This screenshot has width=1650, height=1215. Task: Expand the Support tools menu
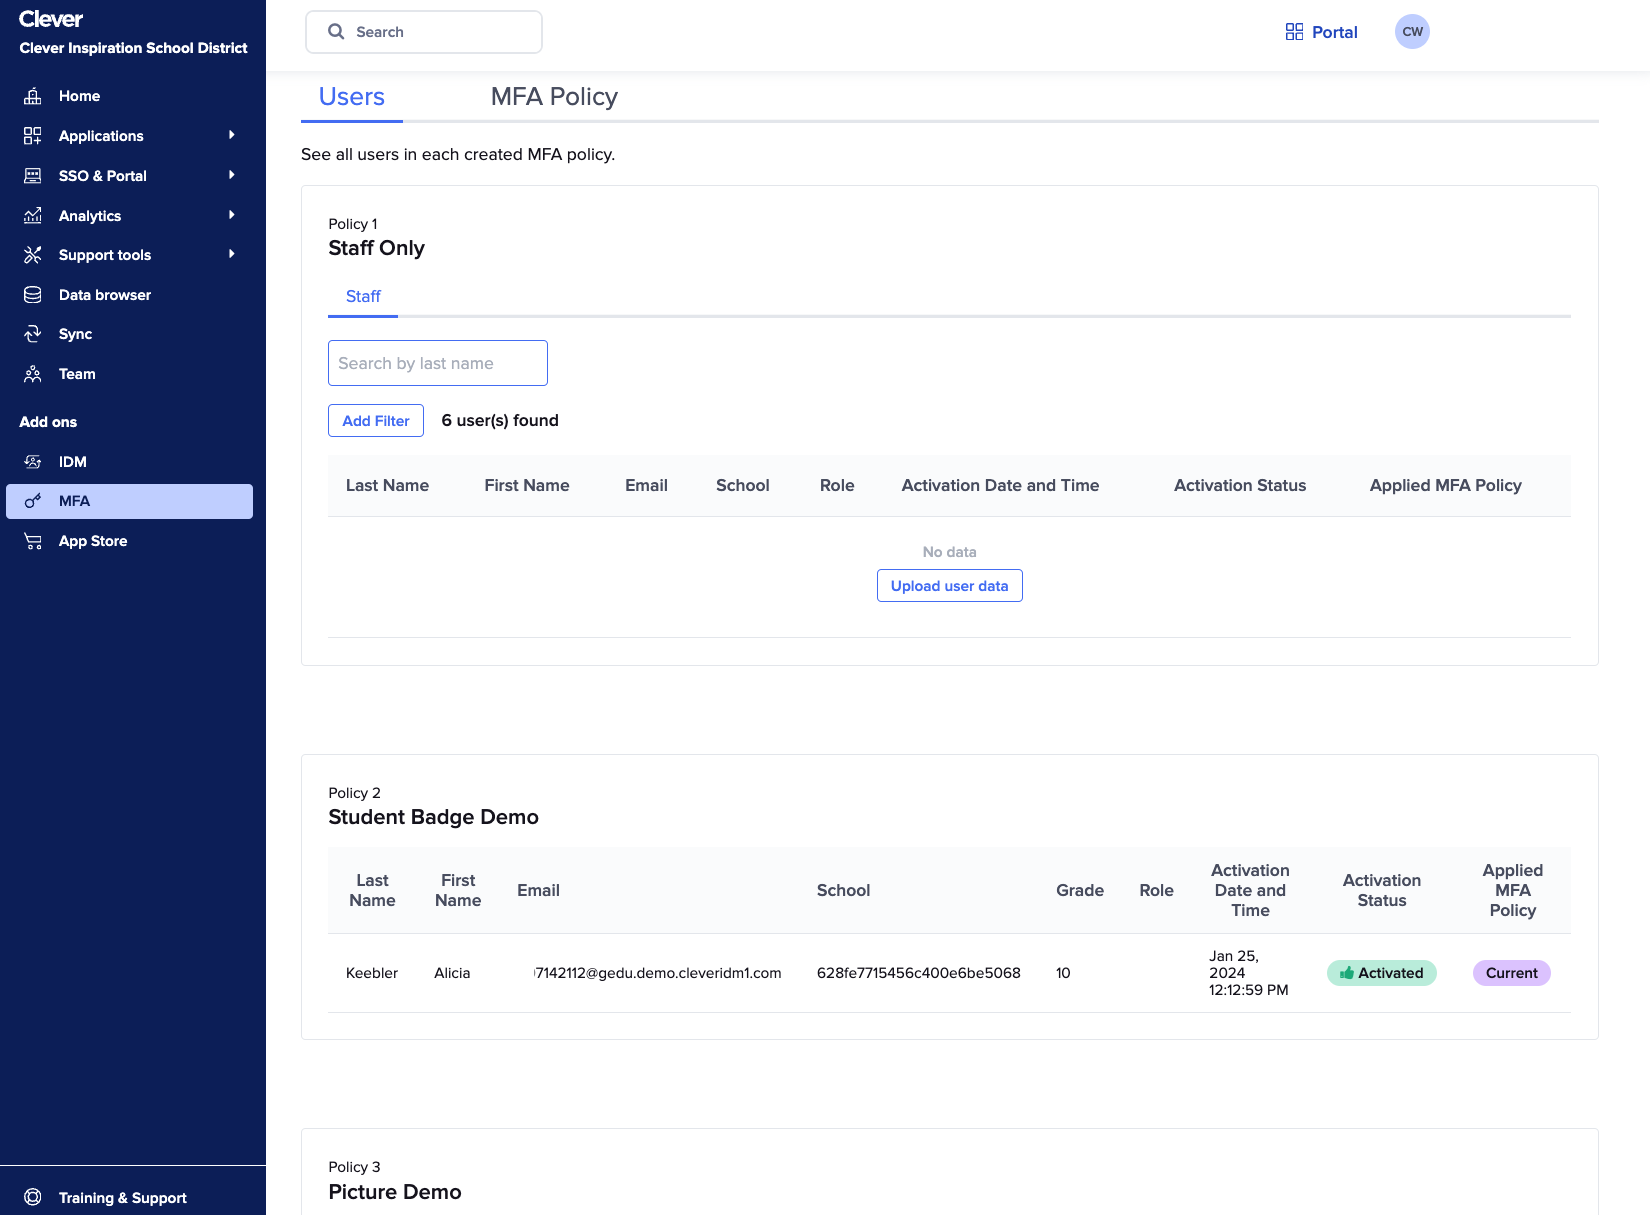105,254
